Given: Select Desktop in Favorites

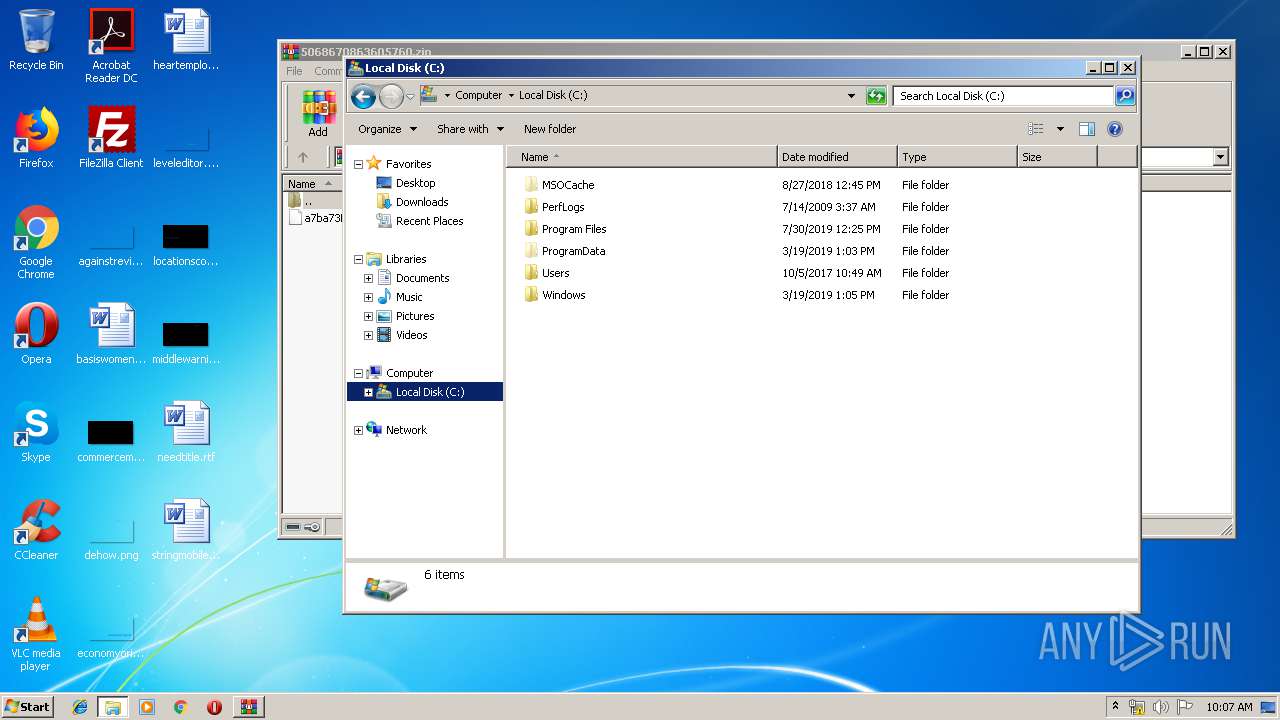Looking at the screenshot, I should tap(415, 183).
